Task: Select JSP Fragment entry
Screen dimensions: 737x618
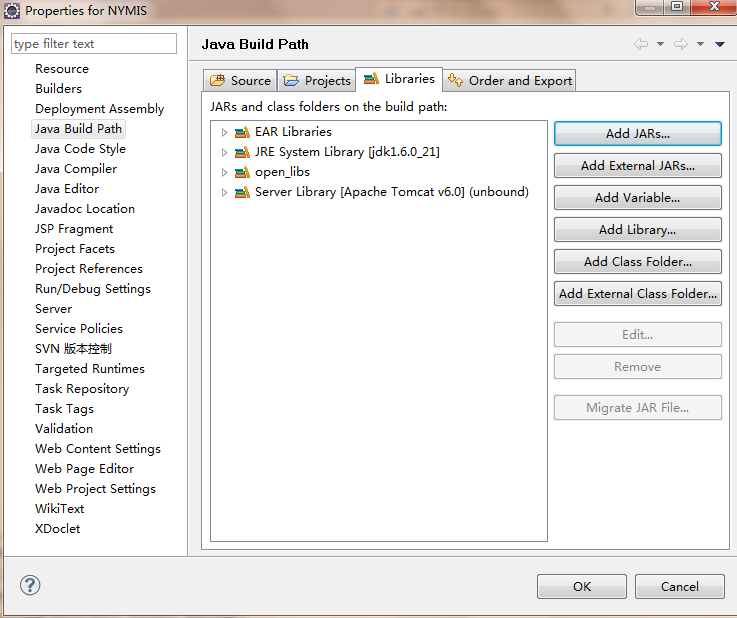Action: 74,229
